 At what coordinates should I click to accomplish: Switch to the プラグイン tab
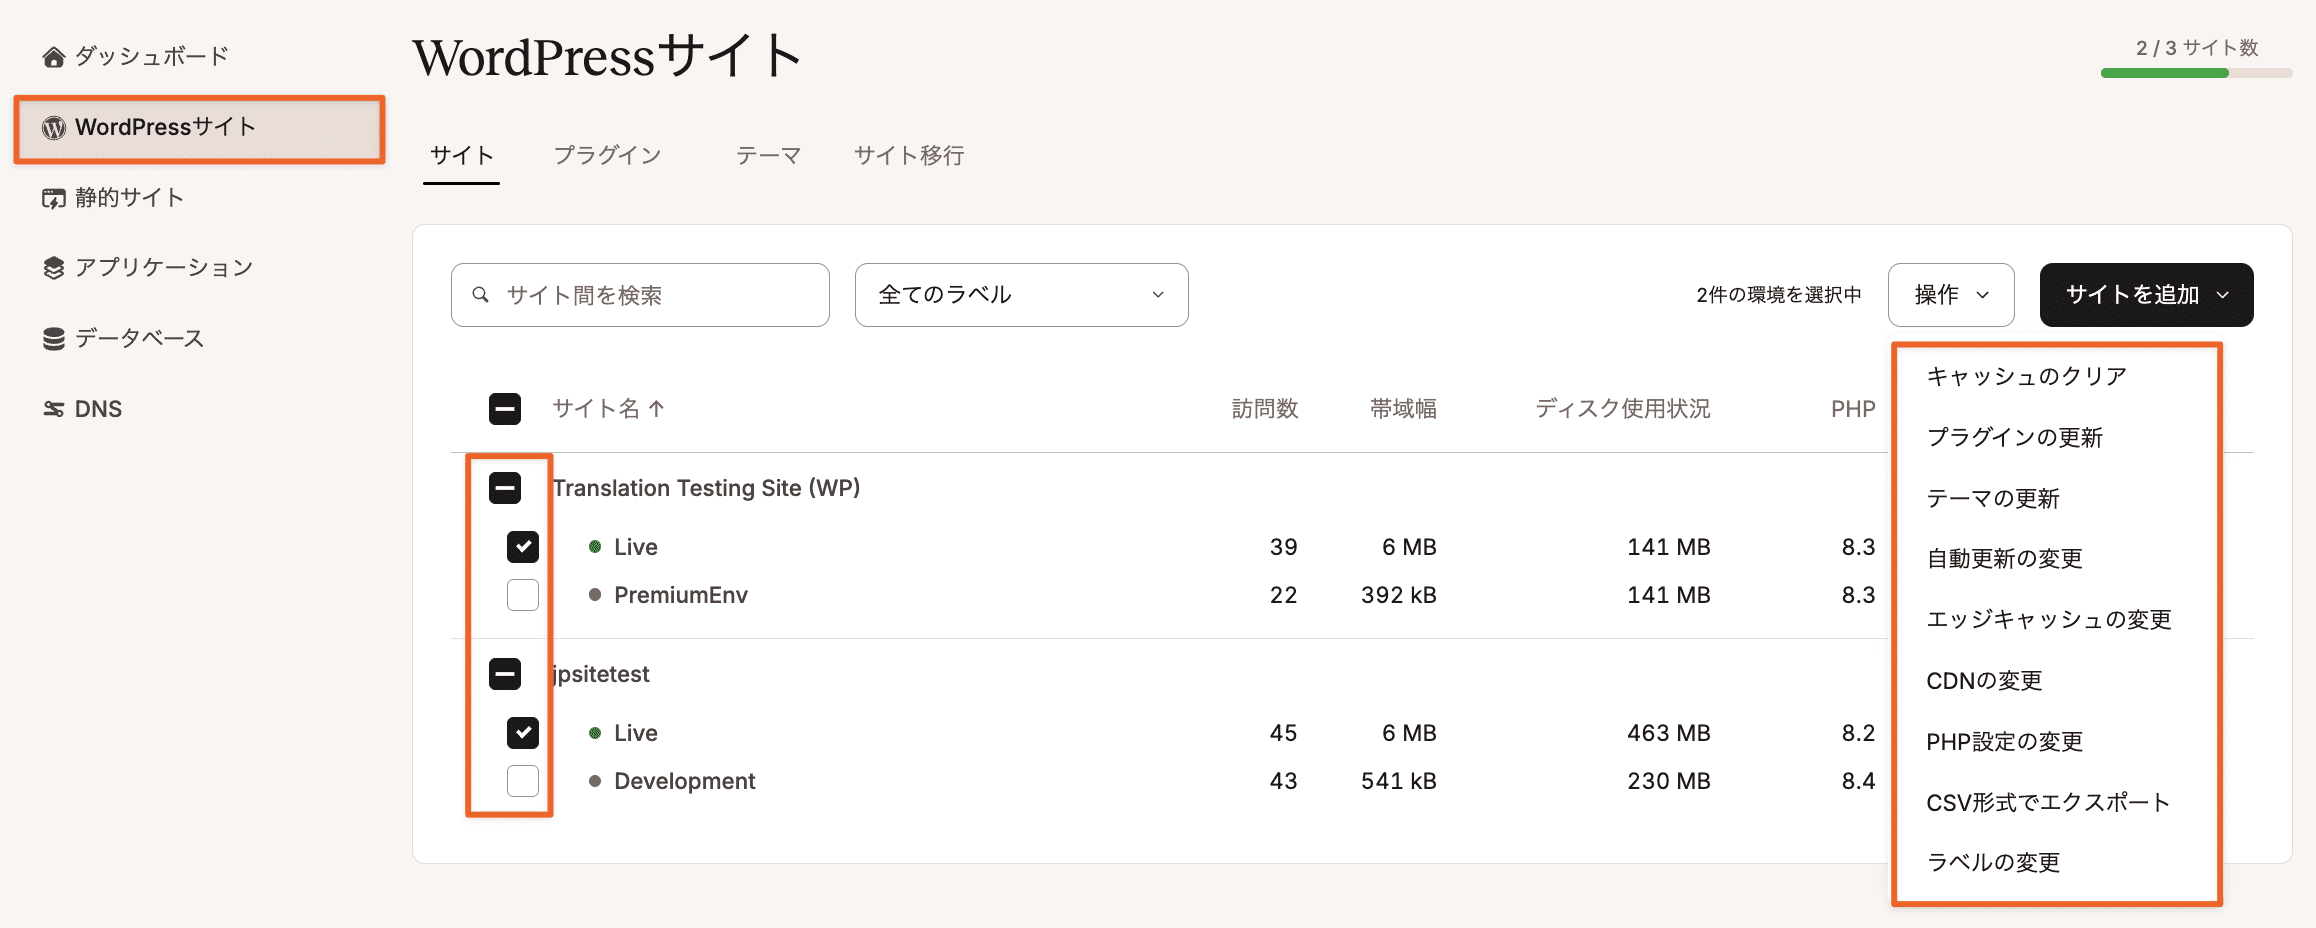click(x=608, y=156)
